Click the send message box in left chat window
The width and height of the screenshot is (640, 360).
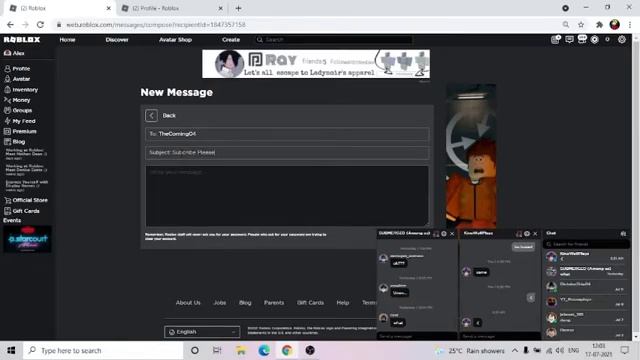417,336
